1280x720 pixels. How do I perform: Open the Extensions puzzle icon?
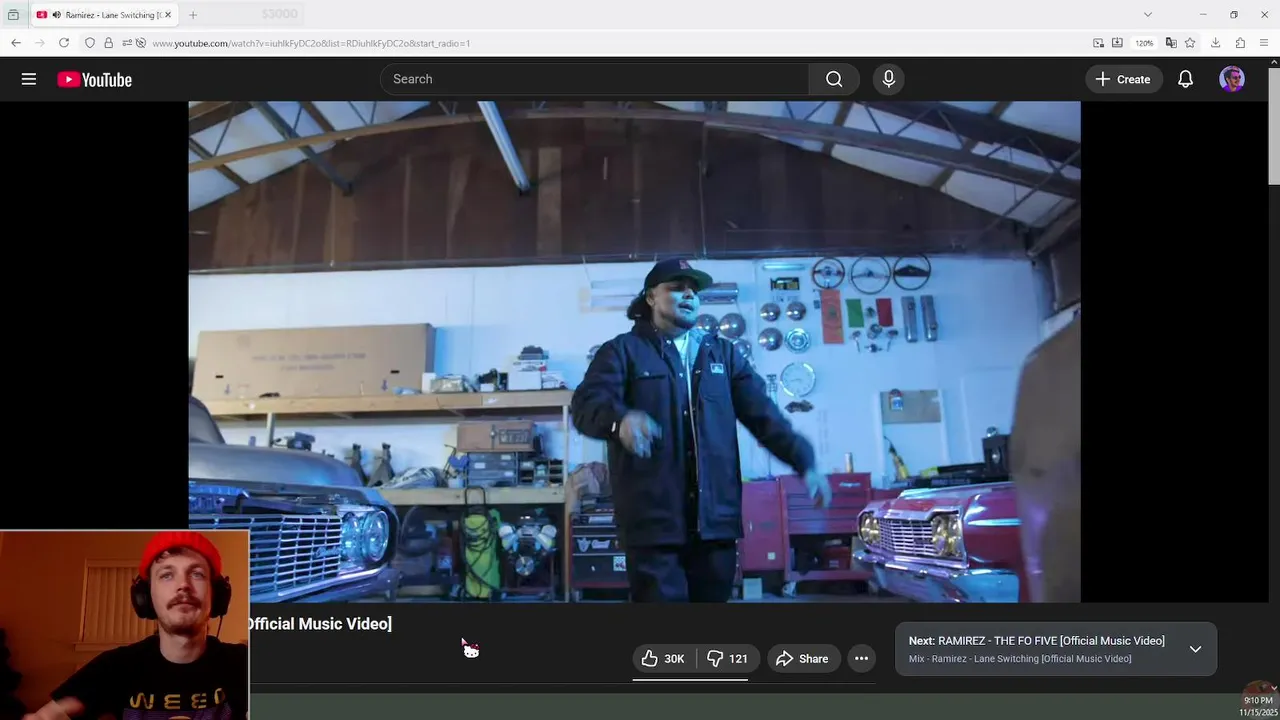[1240, 43]
